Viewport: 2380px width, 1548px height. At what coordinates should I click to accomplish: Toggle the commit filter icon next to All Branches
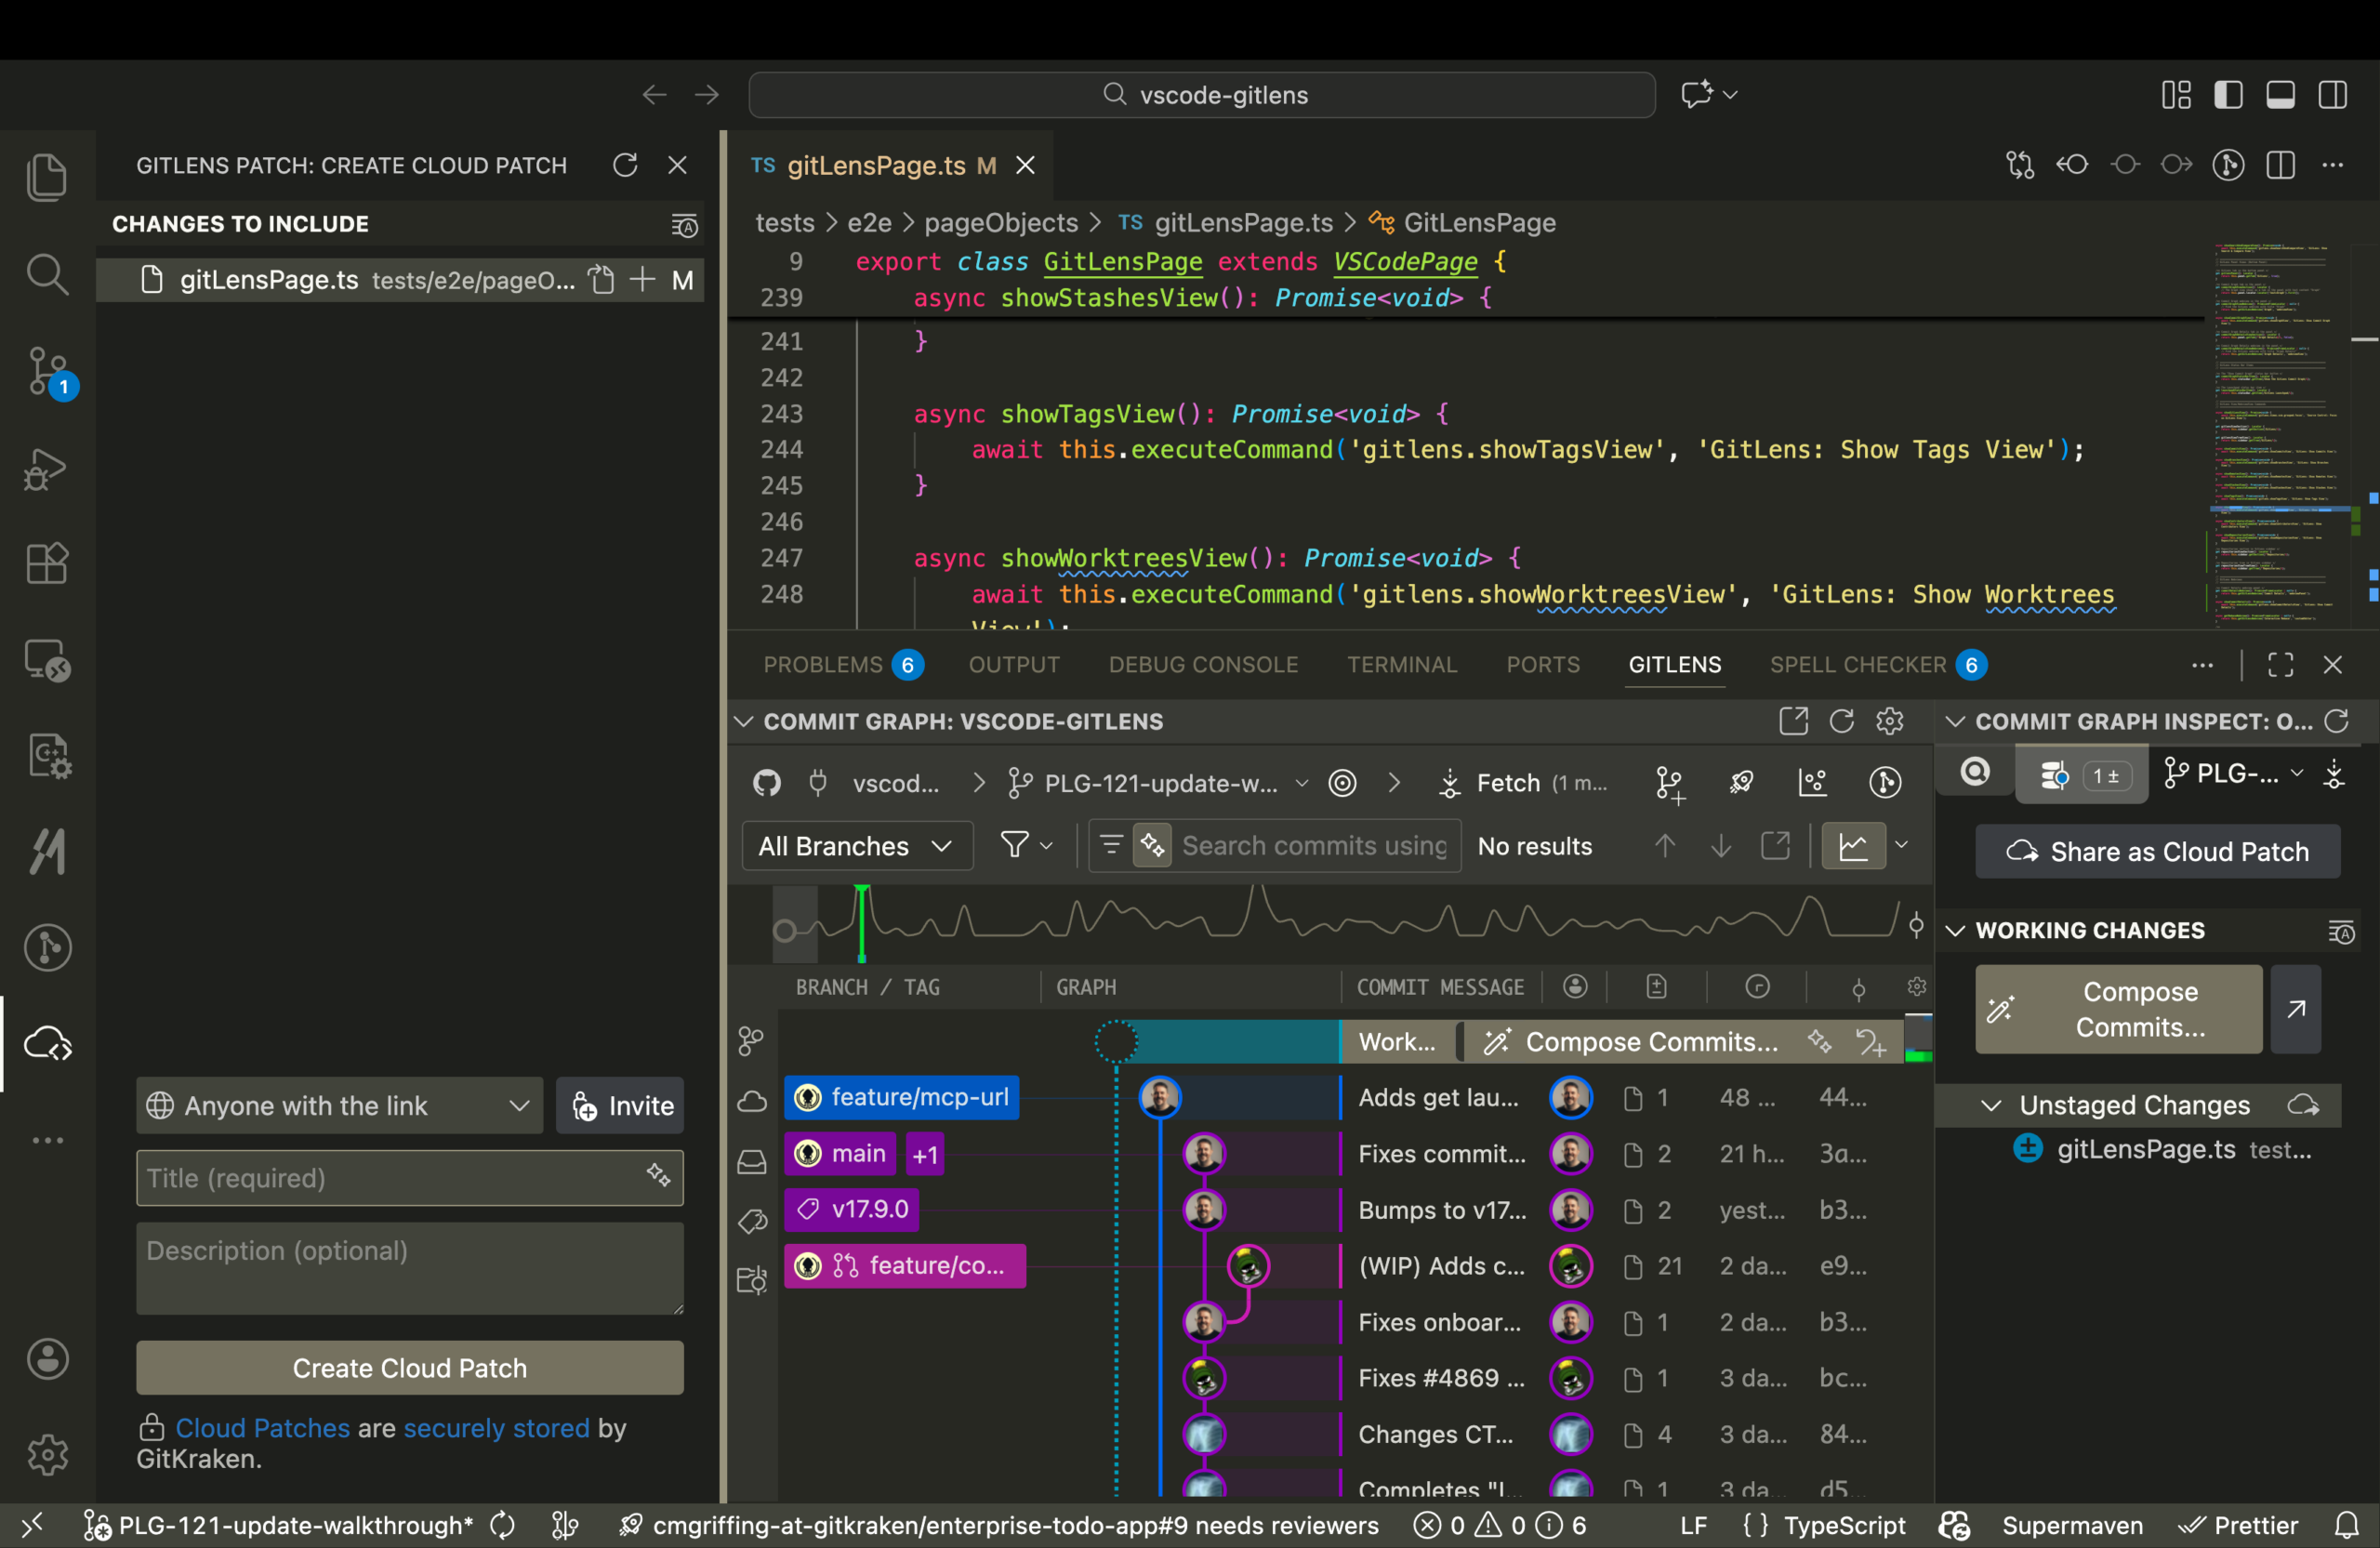tap(1018, 845)
